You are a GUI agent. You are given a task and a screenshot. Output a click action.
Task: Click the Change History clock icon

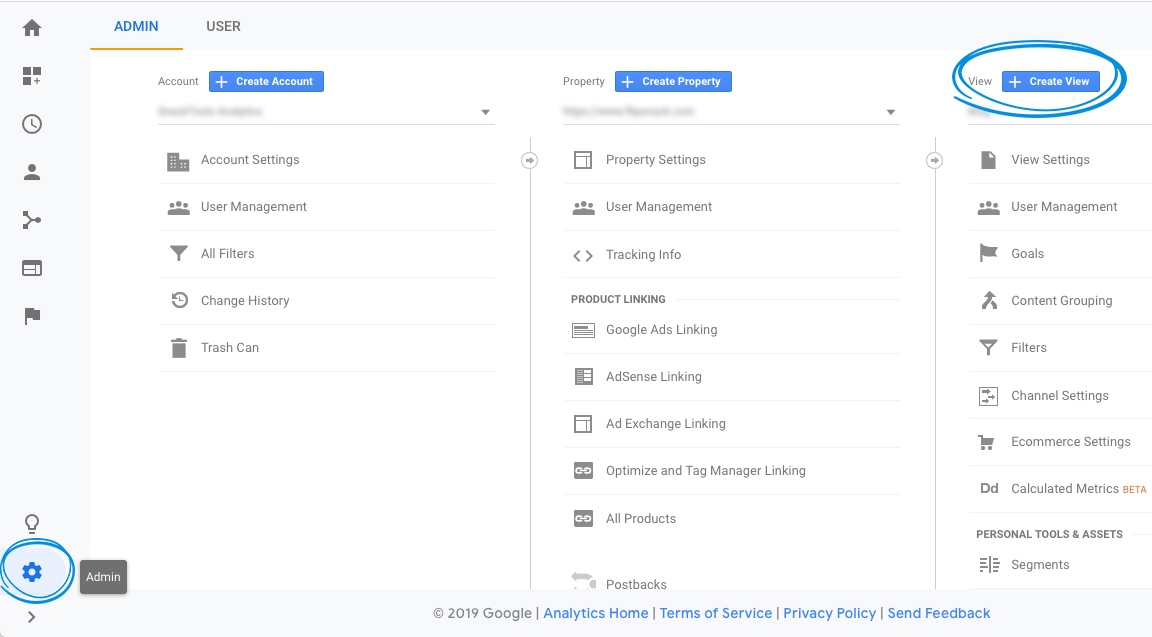[x=179, y=300]
